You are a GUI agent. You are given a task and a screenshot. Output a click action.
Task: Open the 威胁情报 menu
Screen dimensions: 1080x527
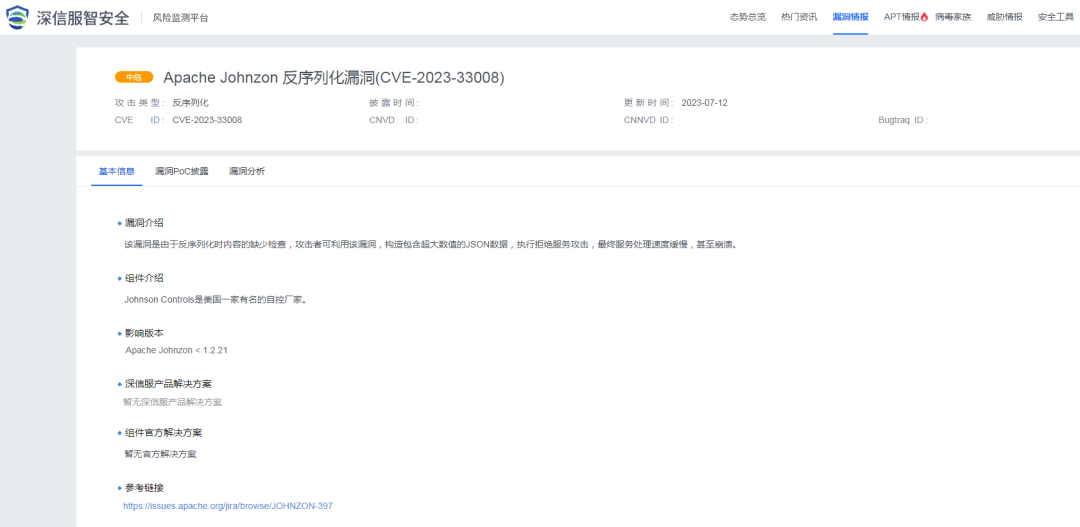(1004, 17)
